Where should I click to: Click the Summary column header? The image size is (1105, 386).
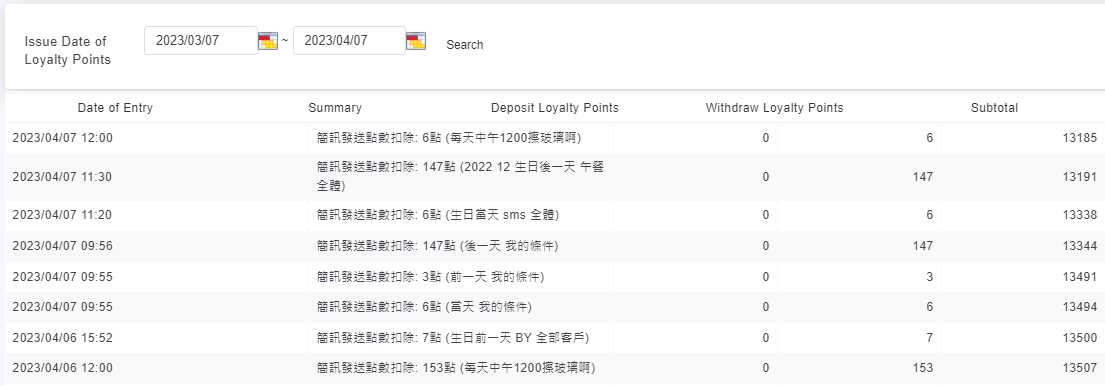[335, 108]
